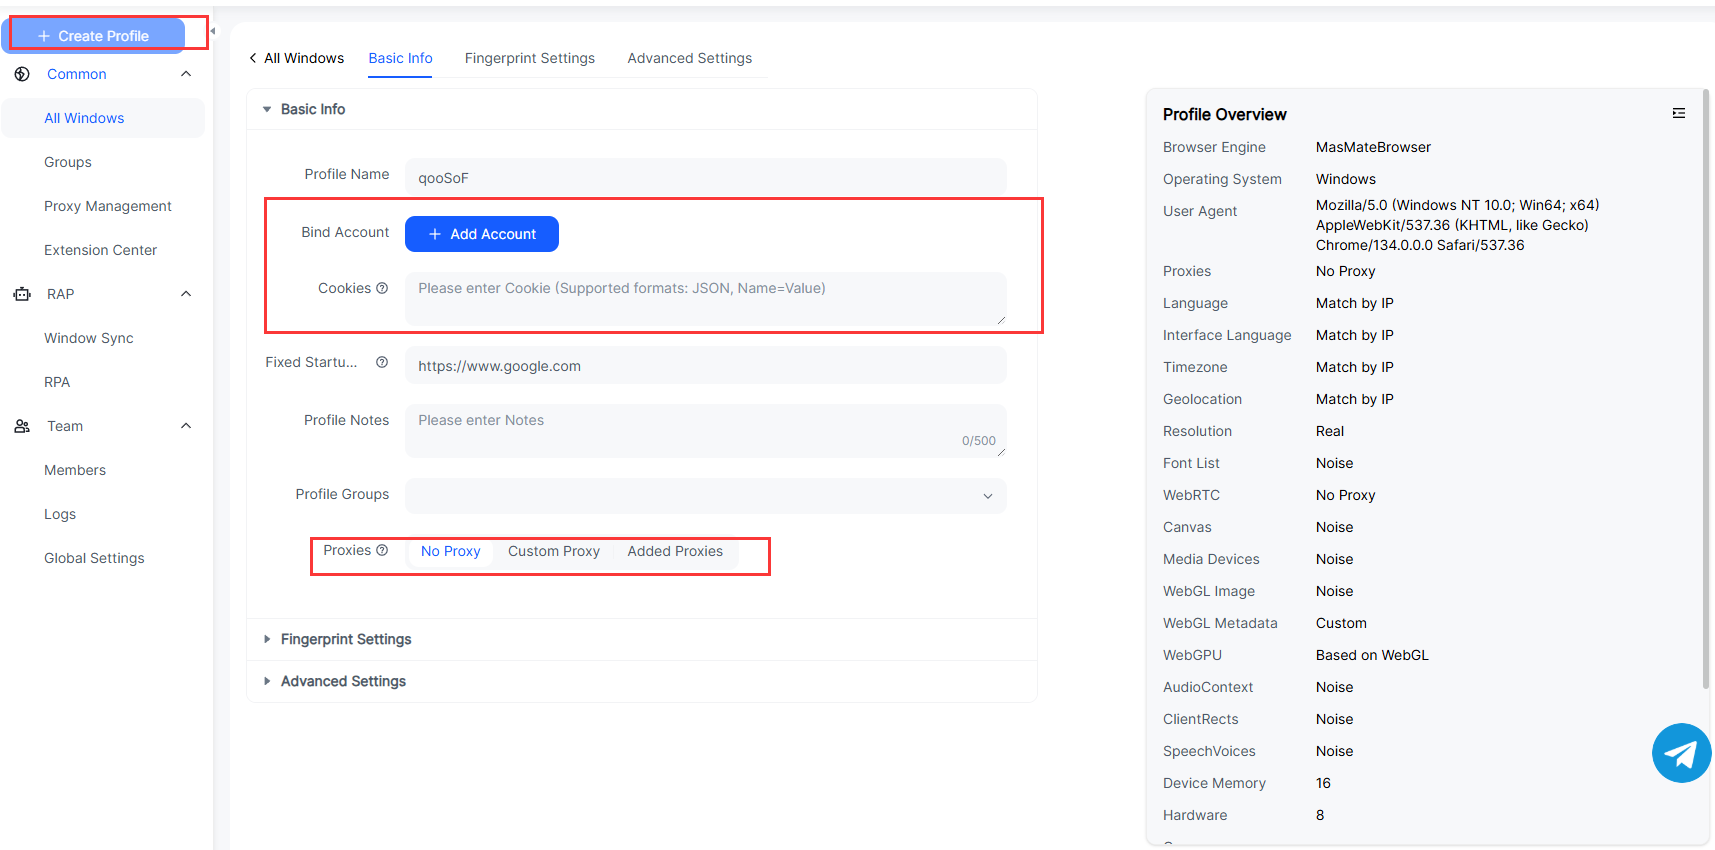Click into the Profile Name input field
This screenshot has width=1715, height=850.
pyautogui.click(x=705, y=177)
